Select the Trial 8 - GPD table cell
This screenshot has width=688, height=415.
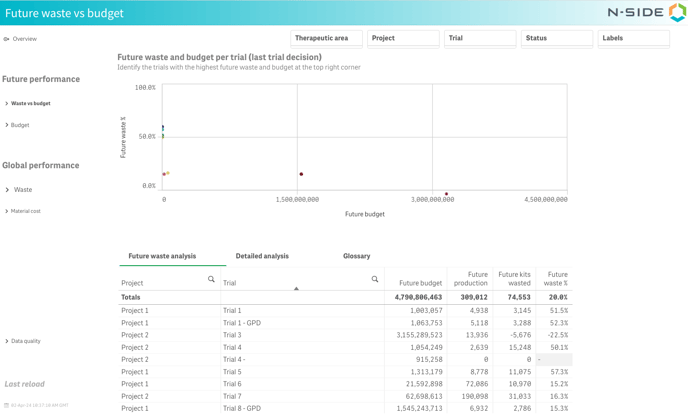click(x=241, y=408)
